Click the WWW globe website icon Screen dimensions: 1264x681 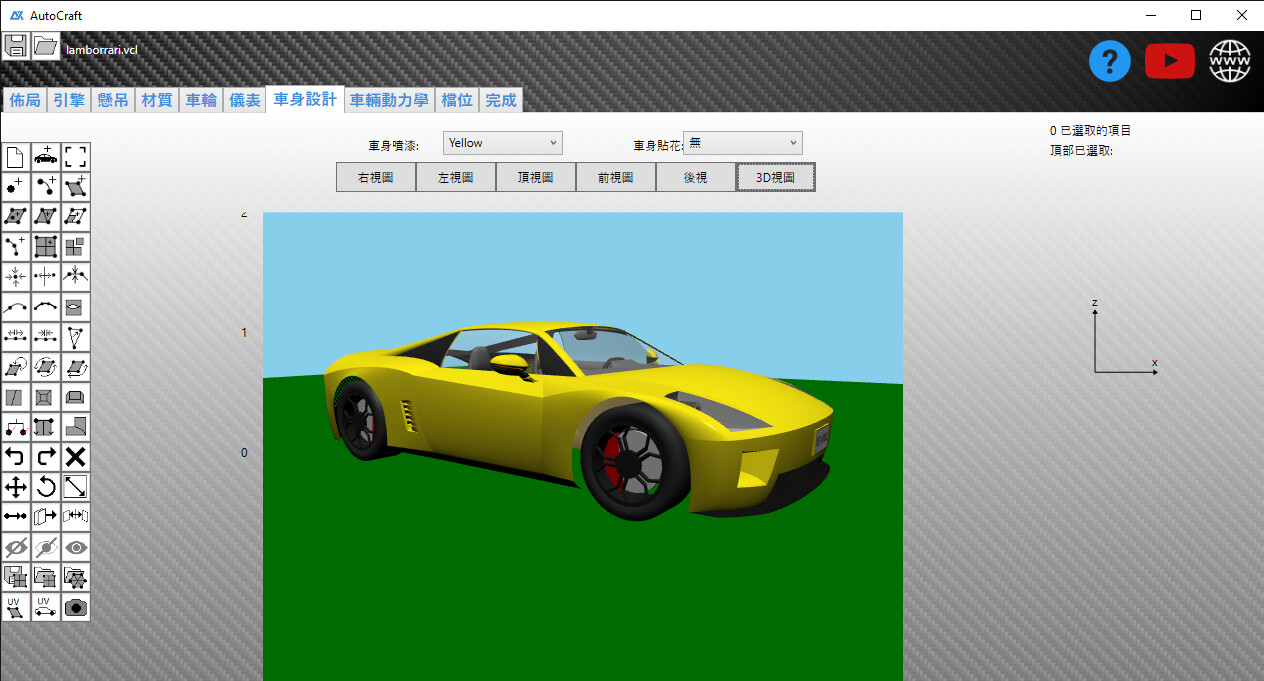pyautogui.click(x=1230, y=62)
